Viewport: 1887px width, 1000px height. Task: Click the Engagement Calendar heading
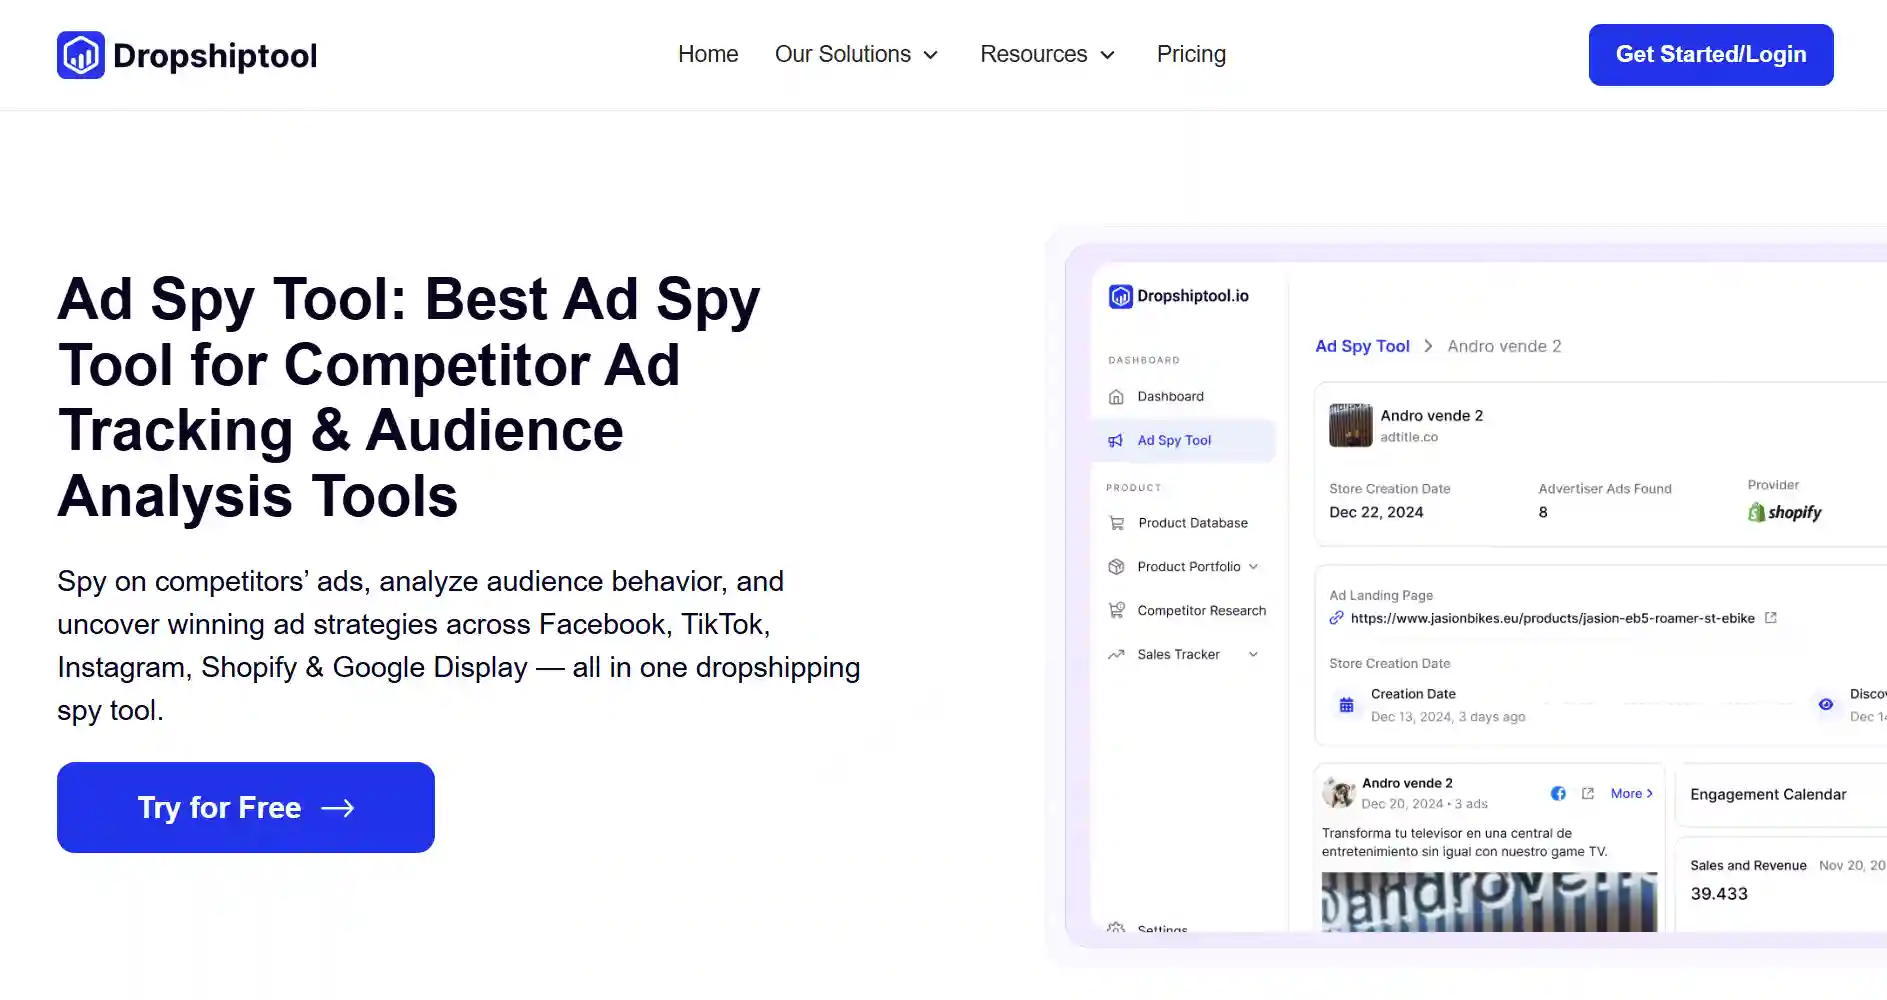tap(1768, 794)
